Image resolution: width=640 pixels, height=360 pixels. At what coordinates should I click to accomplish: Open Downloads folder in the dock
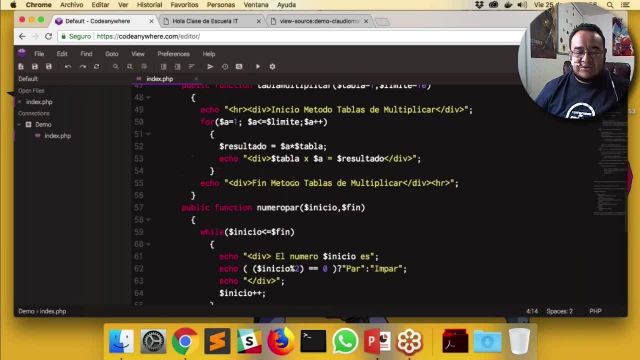[487, 341]
